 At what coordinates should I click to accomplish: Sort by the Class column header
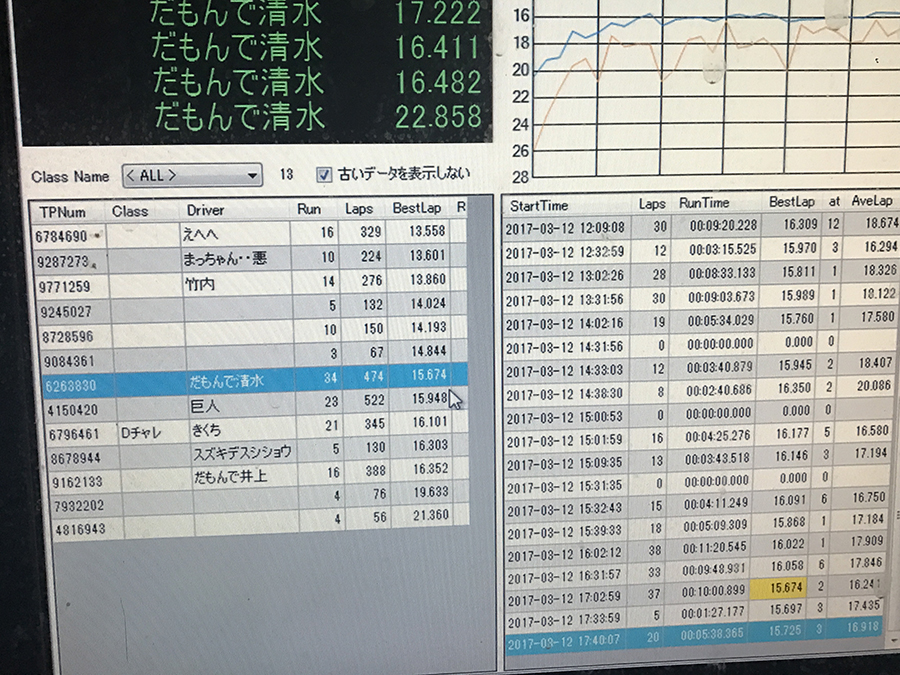point(130,211)
